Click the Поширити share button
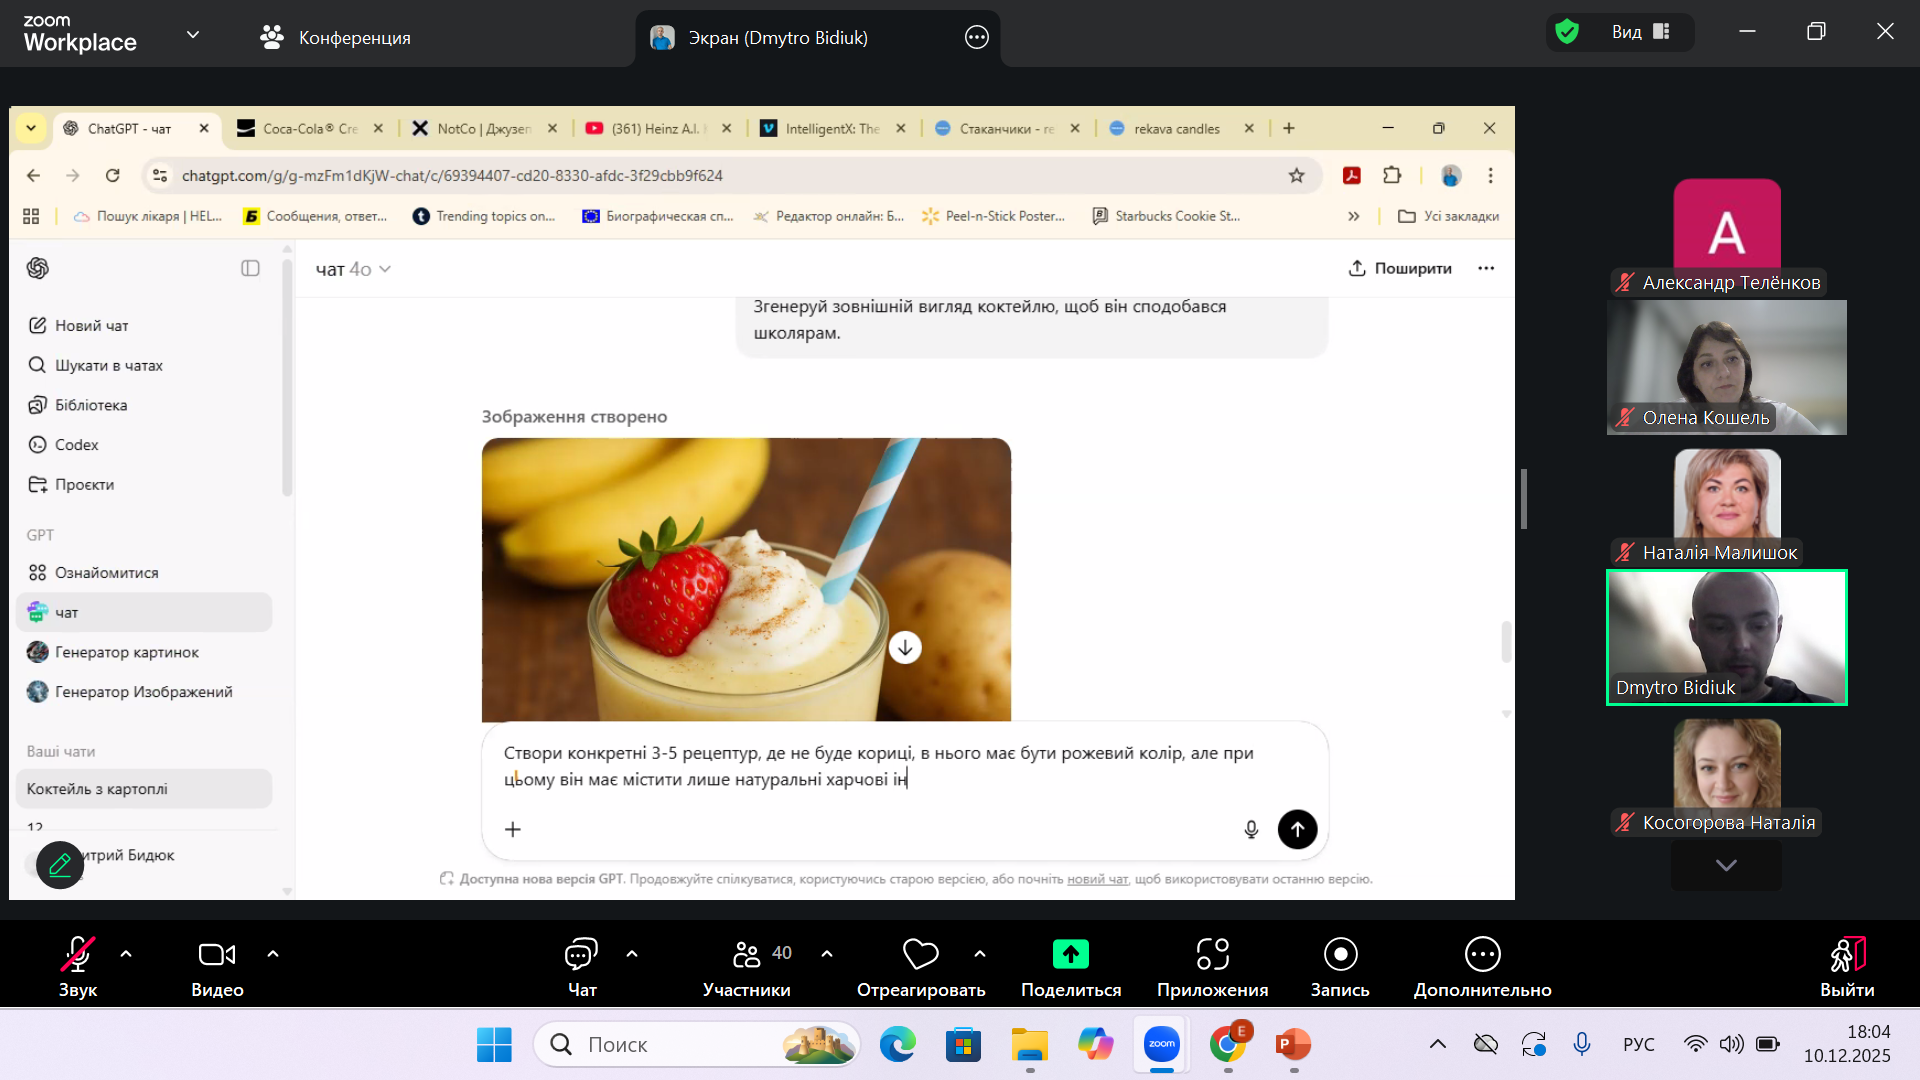 tap(1400, 268)
